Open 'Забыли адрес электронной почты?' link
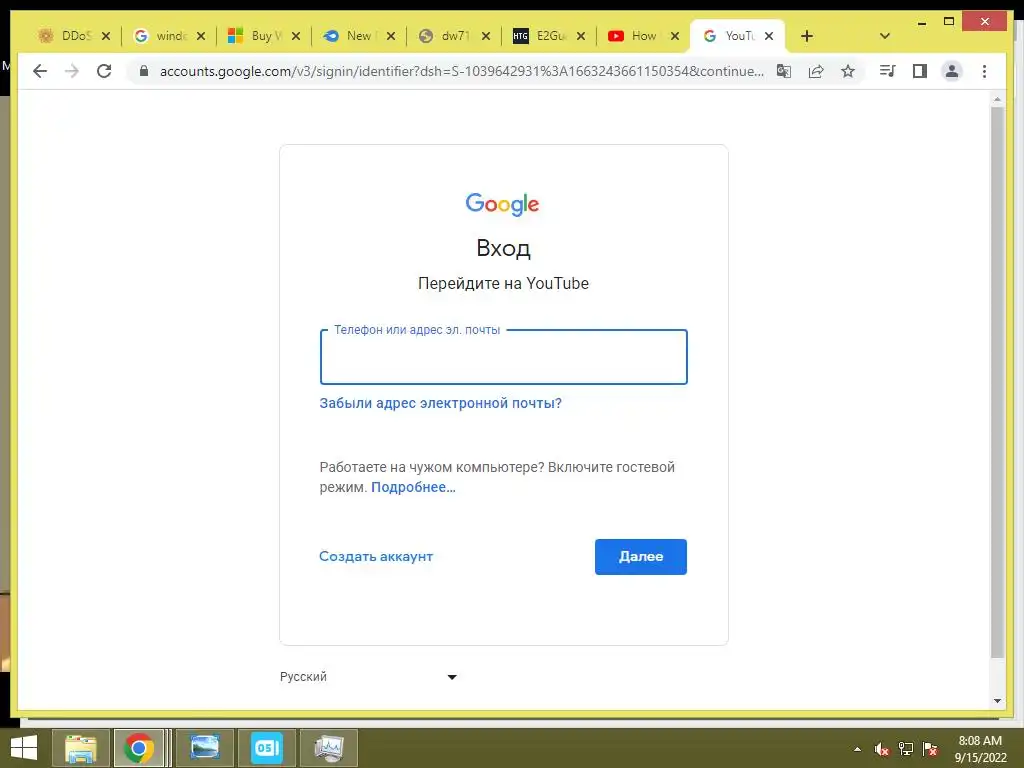This screenshot has height=768, width=1024. click(x=440, y=403)
